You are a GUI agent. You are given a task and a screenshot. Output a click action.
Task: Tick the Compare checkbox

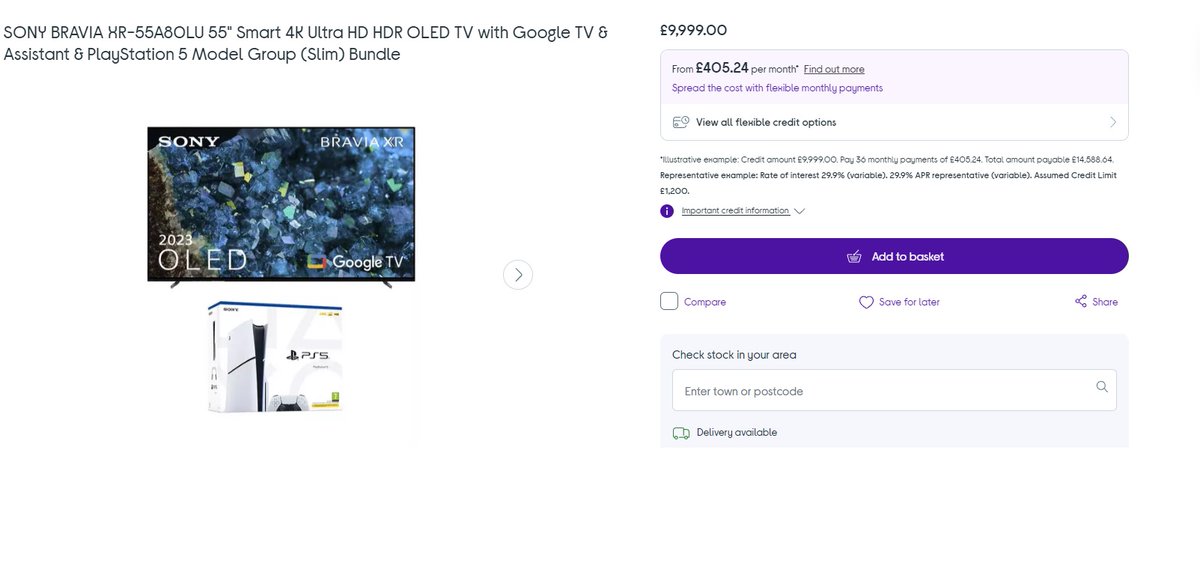point(669,301)
